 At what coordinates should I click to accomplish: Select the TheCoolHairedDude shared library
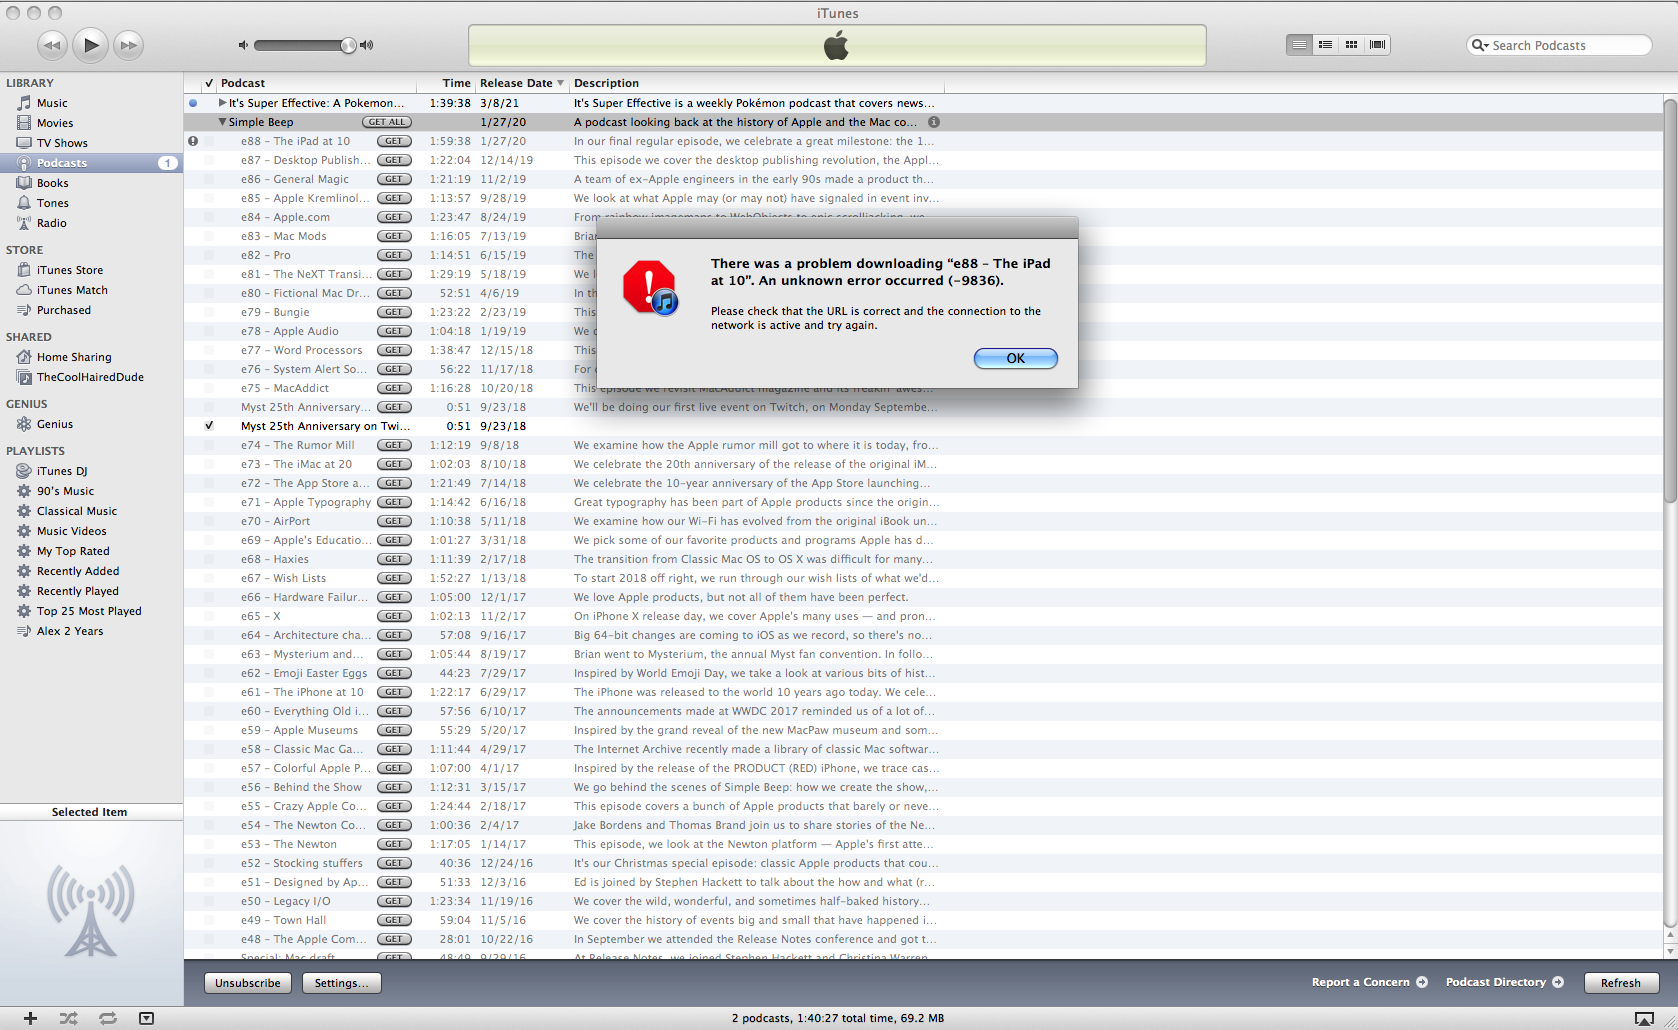click(x=90, y=377)
